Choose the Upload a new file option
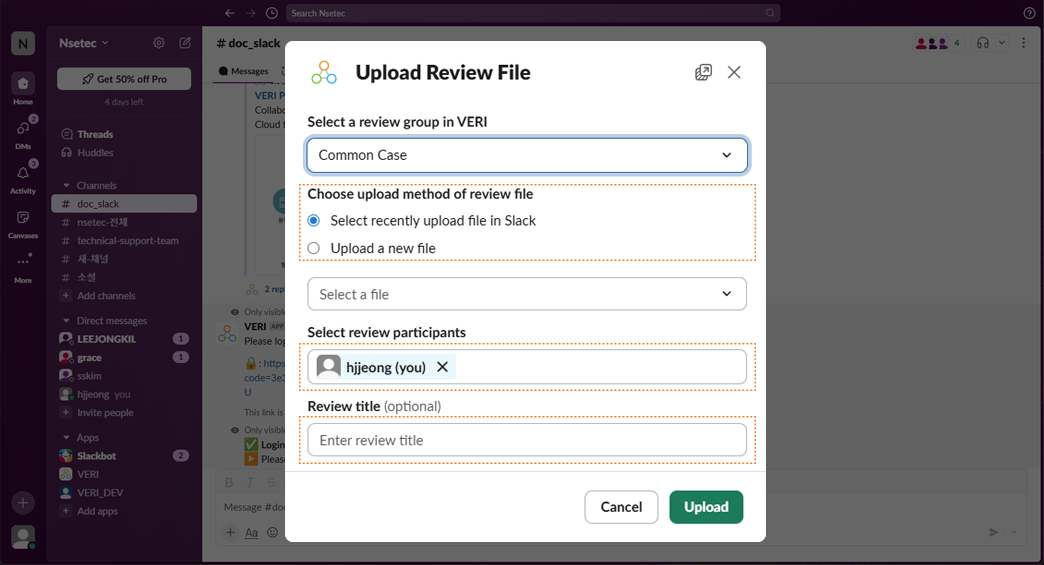 314,248
